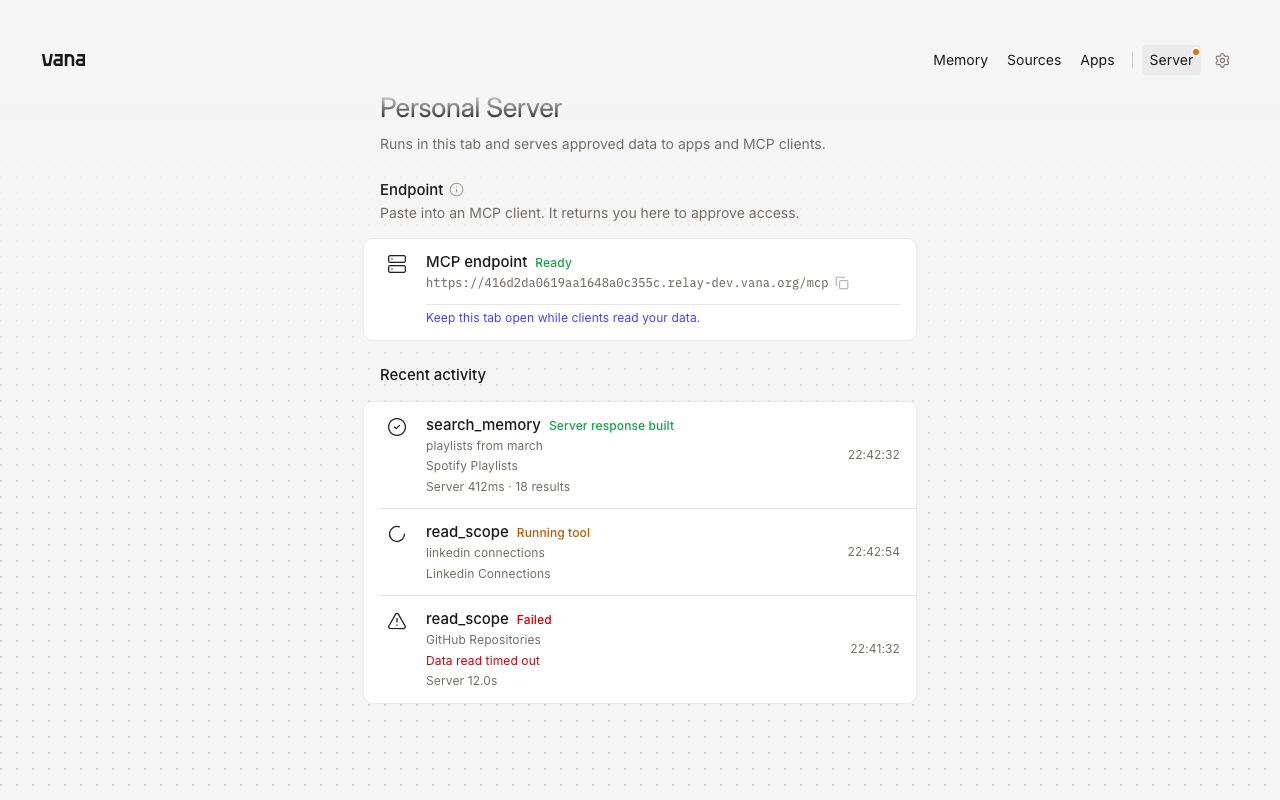Click the Vana logo

tap(63, 60)
